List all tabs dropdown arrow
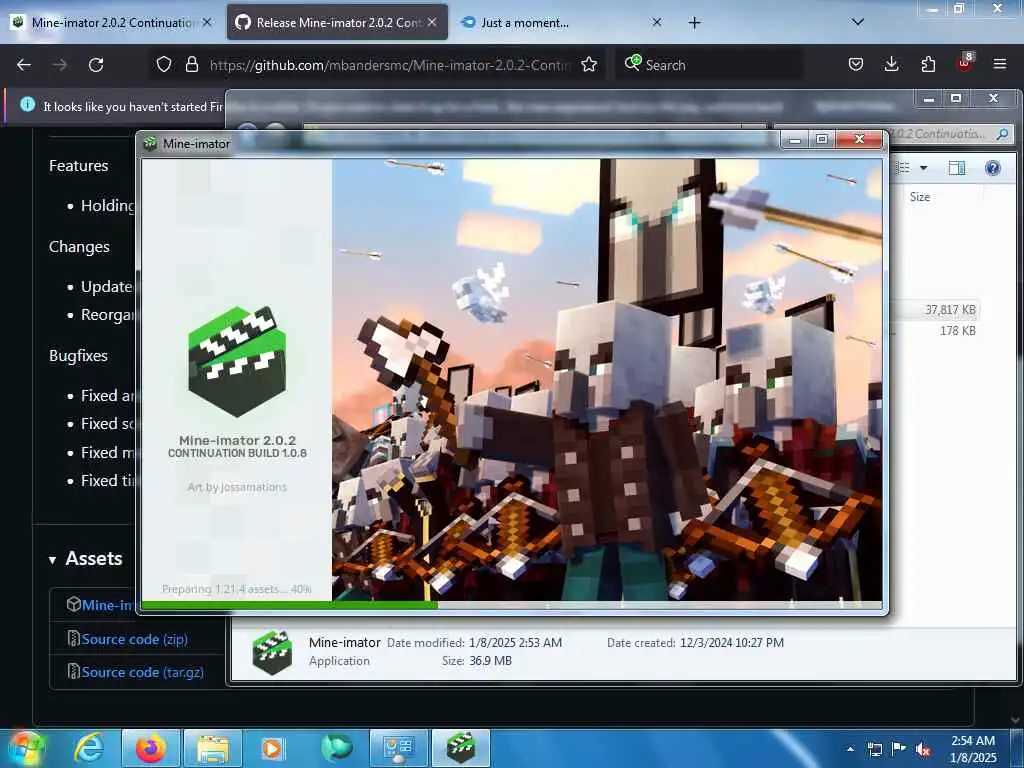Viewport: 1024px width, 768px height. [x=858, y=22]
